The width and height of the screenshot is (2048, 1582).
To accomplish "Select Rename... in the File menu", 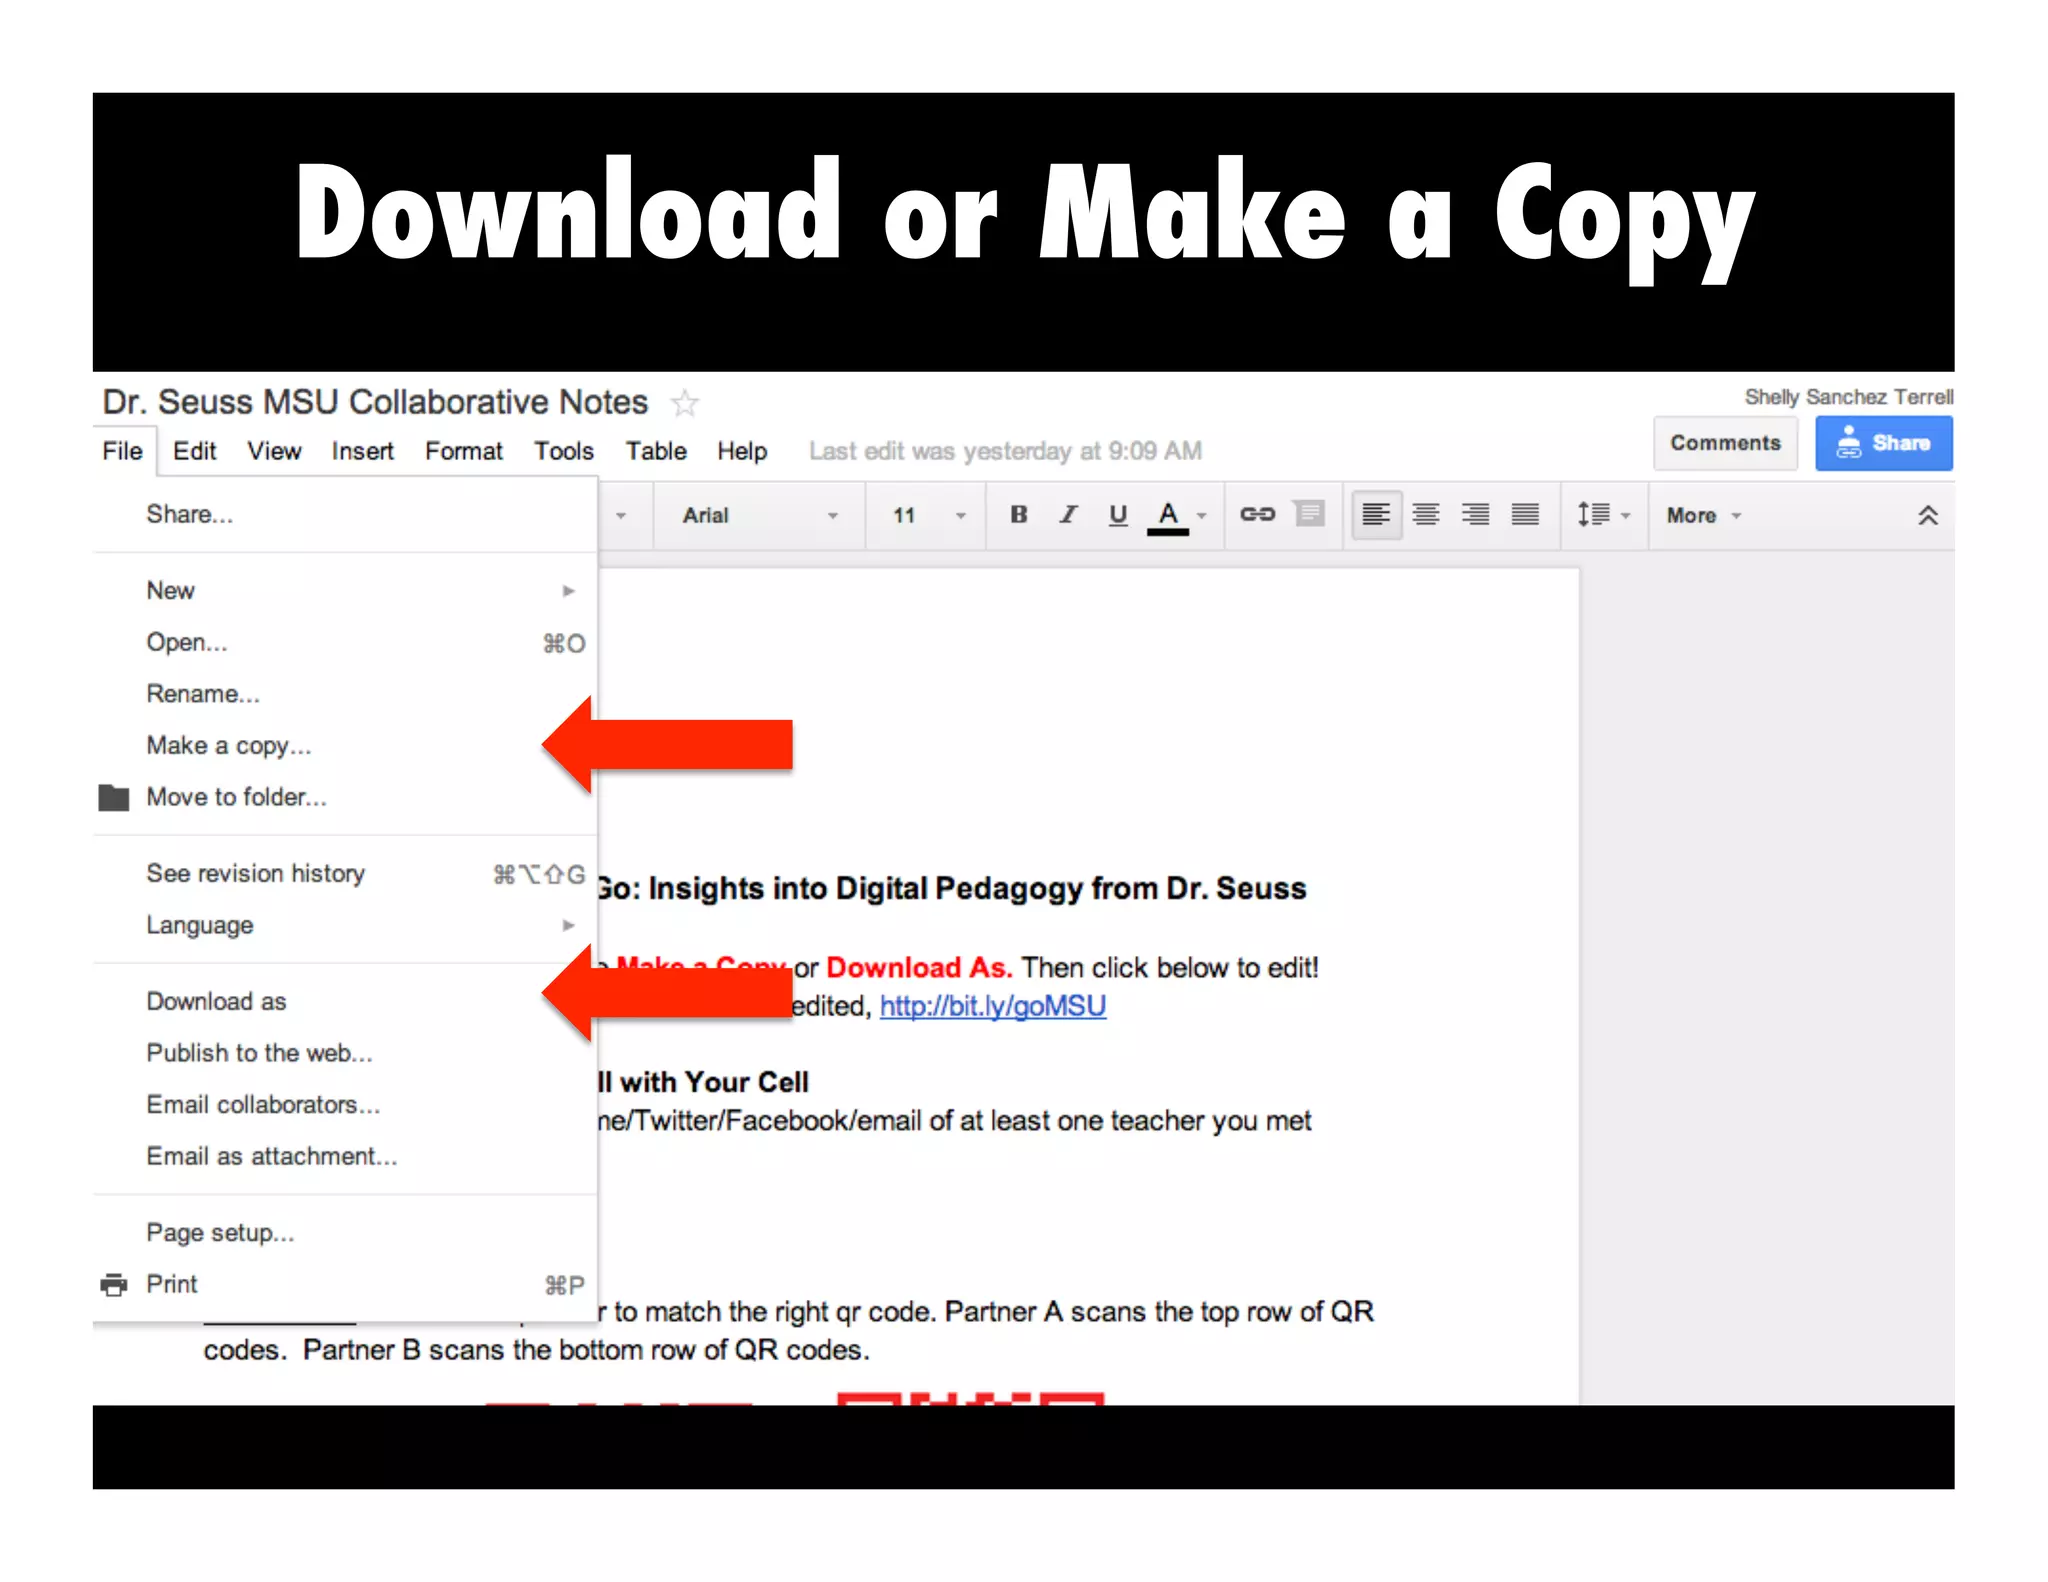I will point(345,694).
